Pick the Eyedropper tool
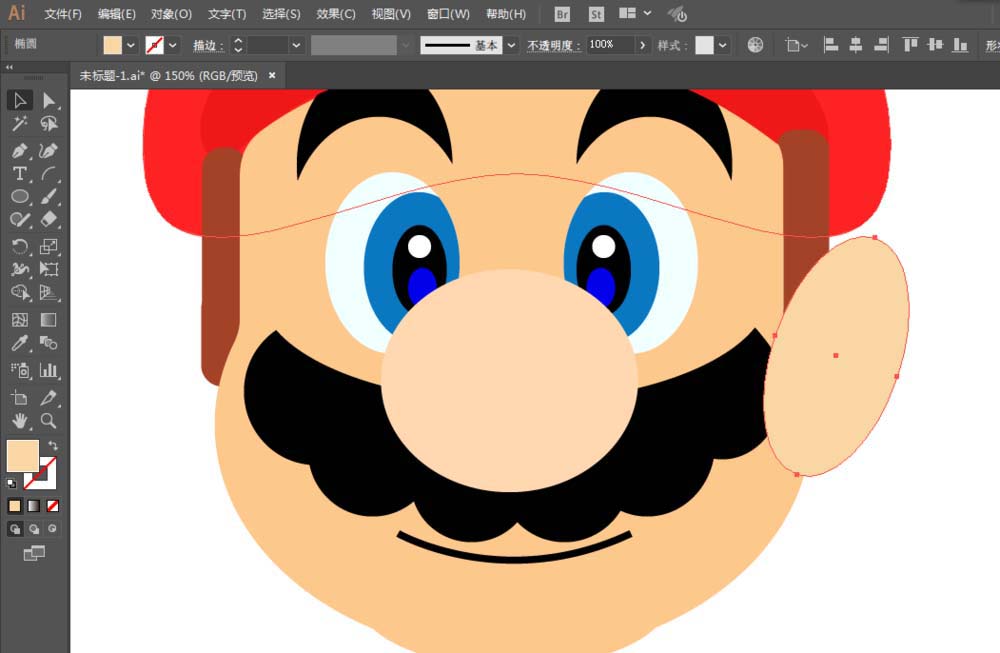 pos(20,343)
